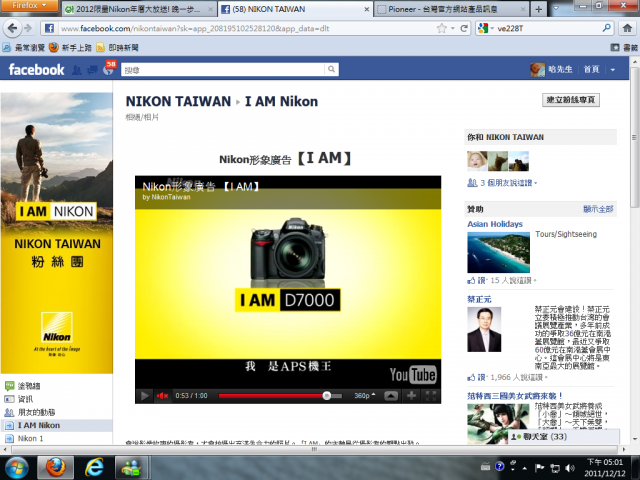Close the NIKON TAIWAN tab
This screenshot has width=640, height=480.
(x=367, y=9)
